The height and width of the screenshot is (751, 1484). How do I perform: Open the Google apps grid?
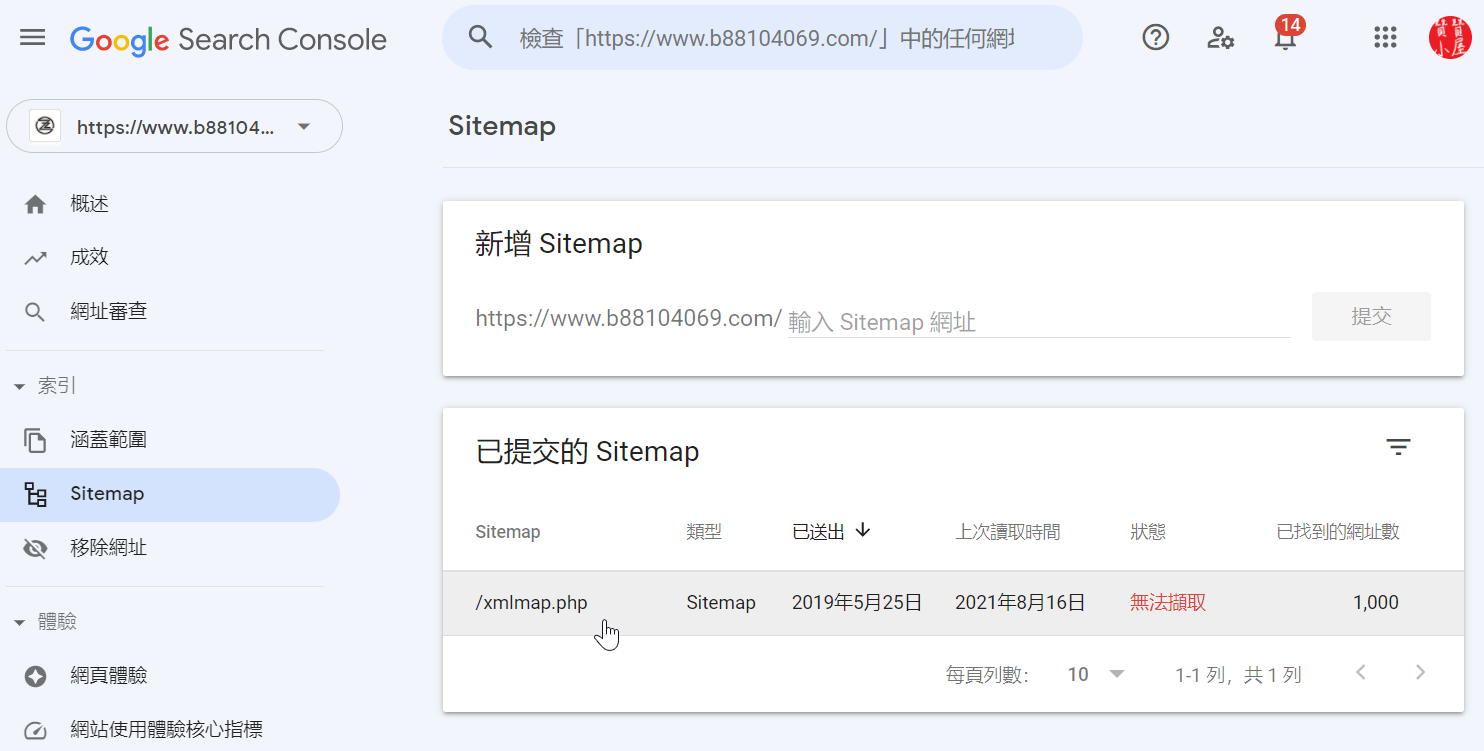pos(1385,38)
